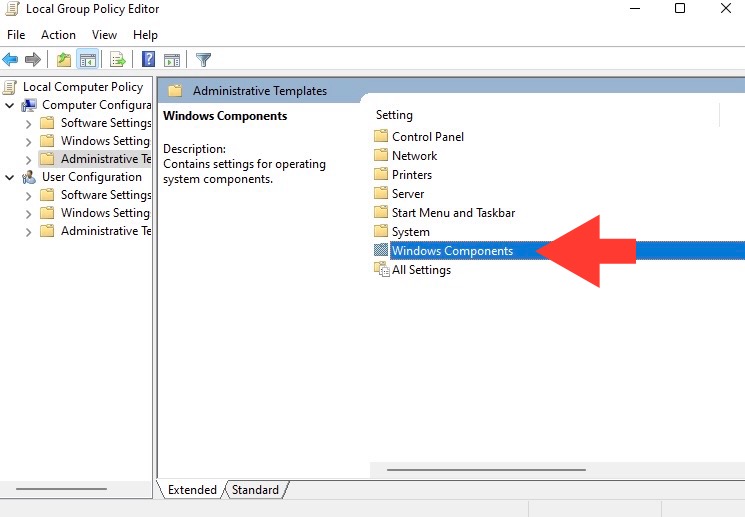The height and width of the screenshot is (517, 745).
Task: Click the All Settings icon
Action: (x=382, y=269)
